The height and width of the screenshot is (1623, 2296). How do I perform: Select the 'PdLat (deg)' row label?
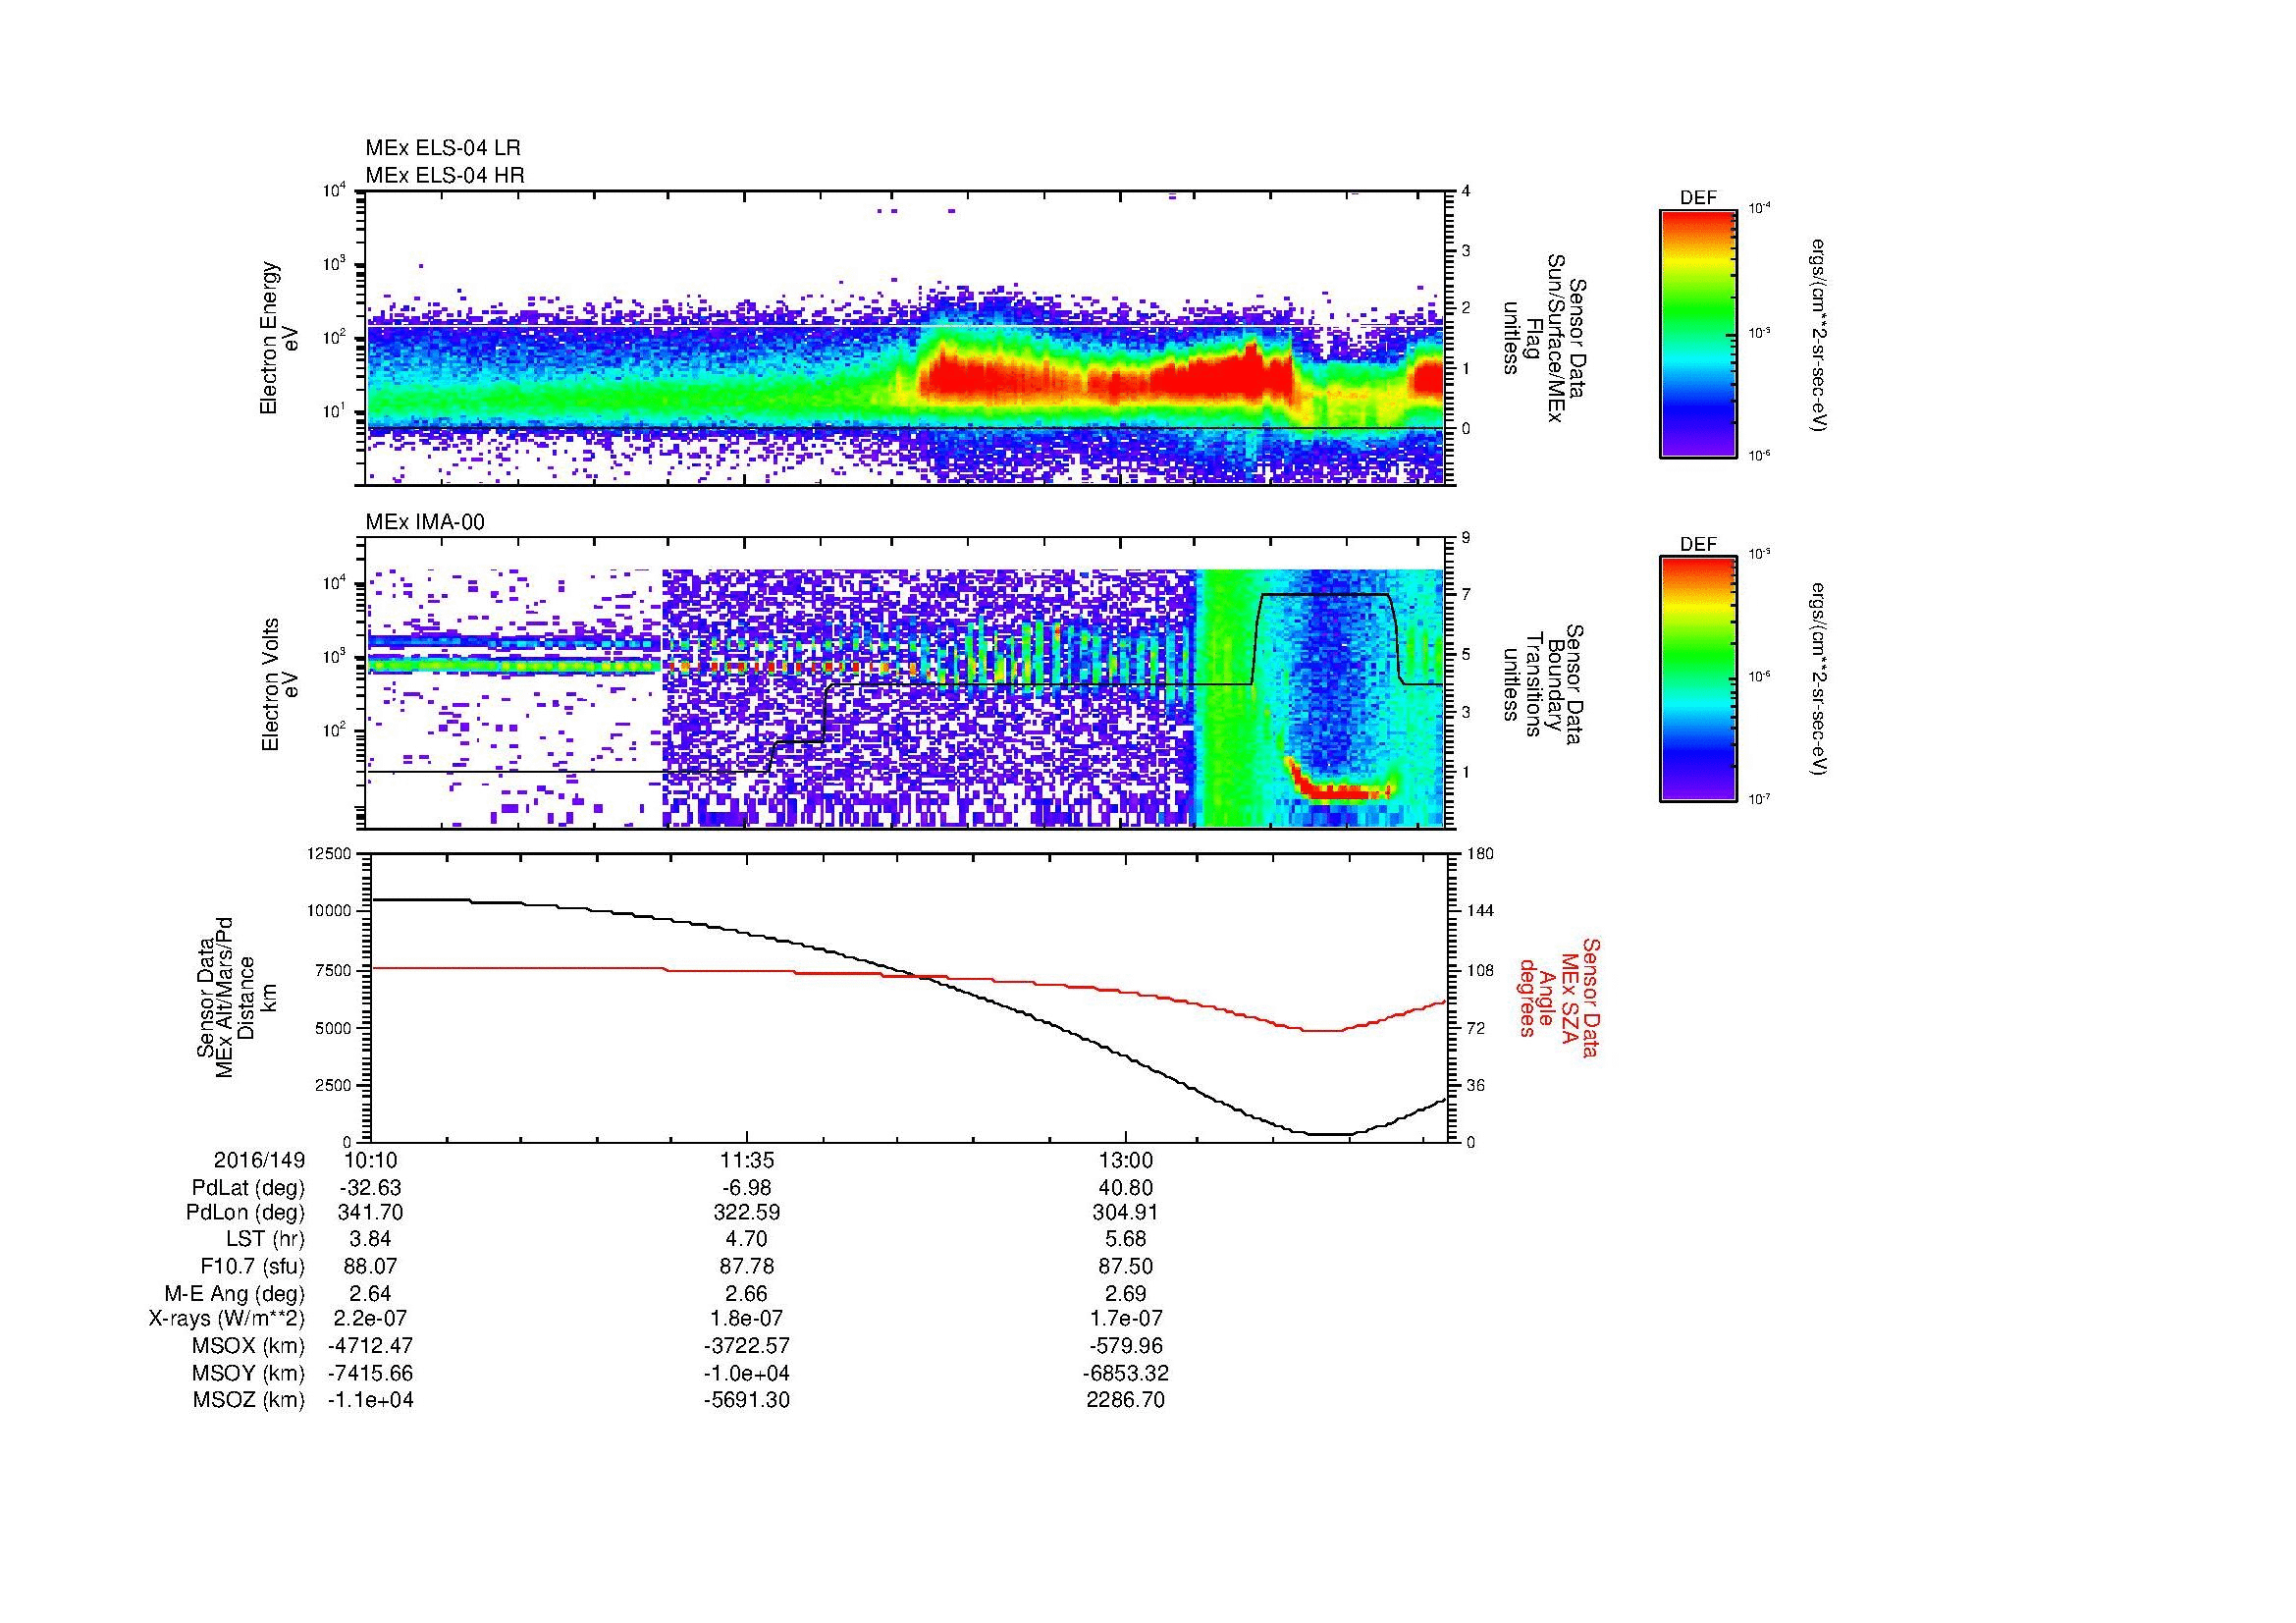[x=248, y=1188]
